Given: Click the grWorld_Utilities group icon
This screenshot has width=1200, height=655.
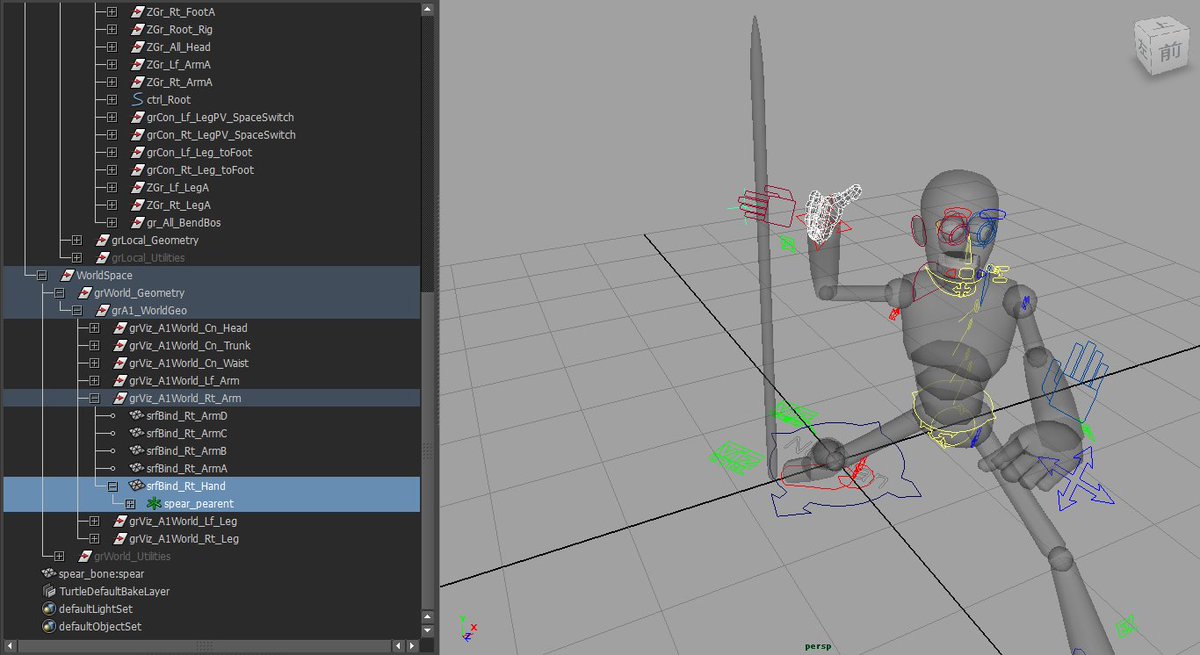Looking at the screenshot, I should point(84,556).
